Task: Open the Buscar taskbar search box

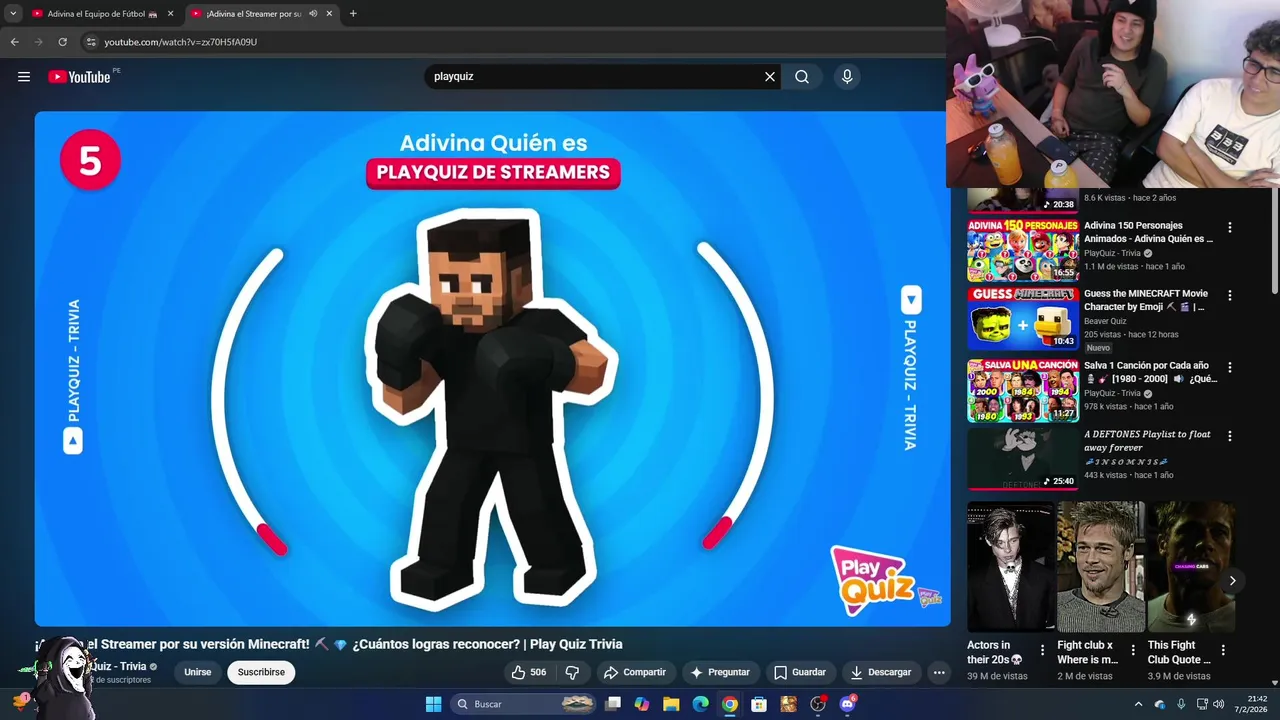Action: point(525,704)
